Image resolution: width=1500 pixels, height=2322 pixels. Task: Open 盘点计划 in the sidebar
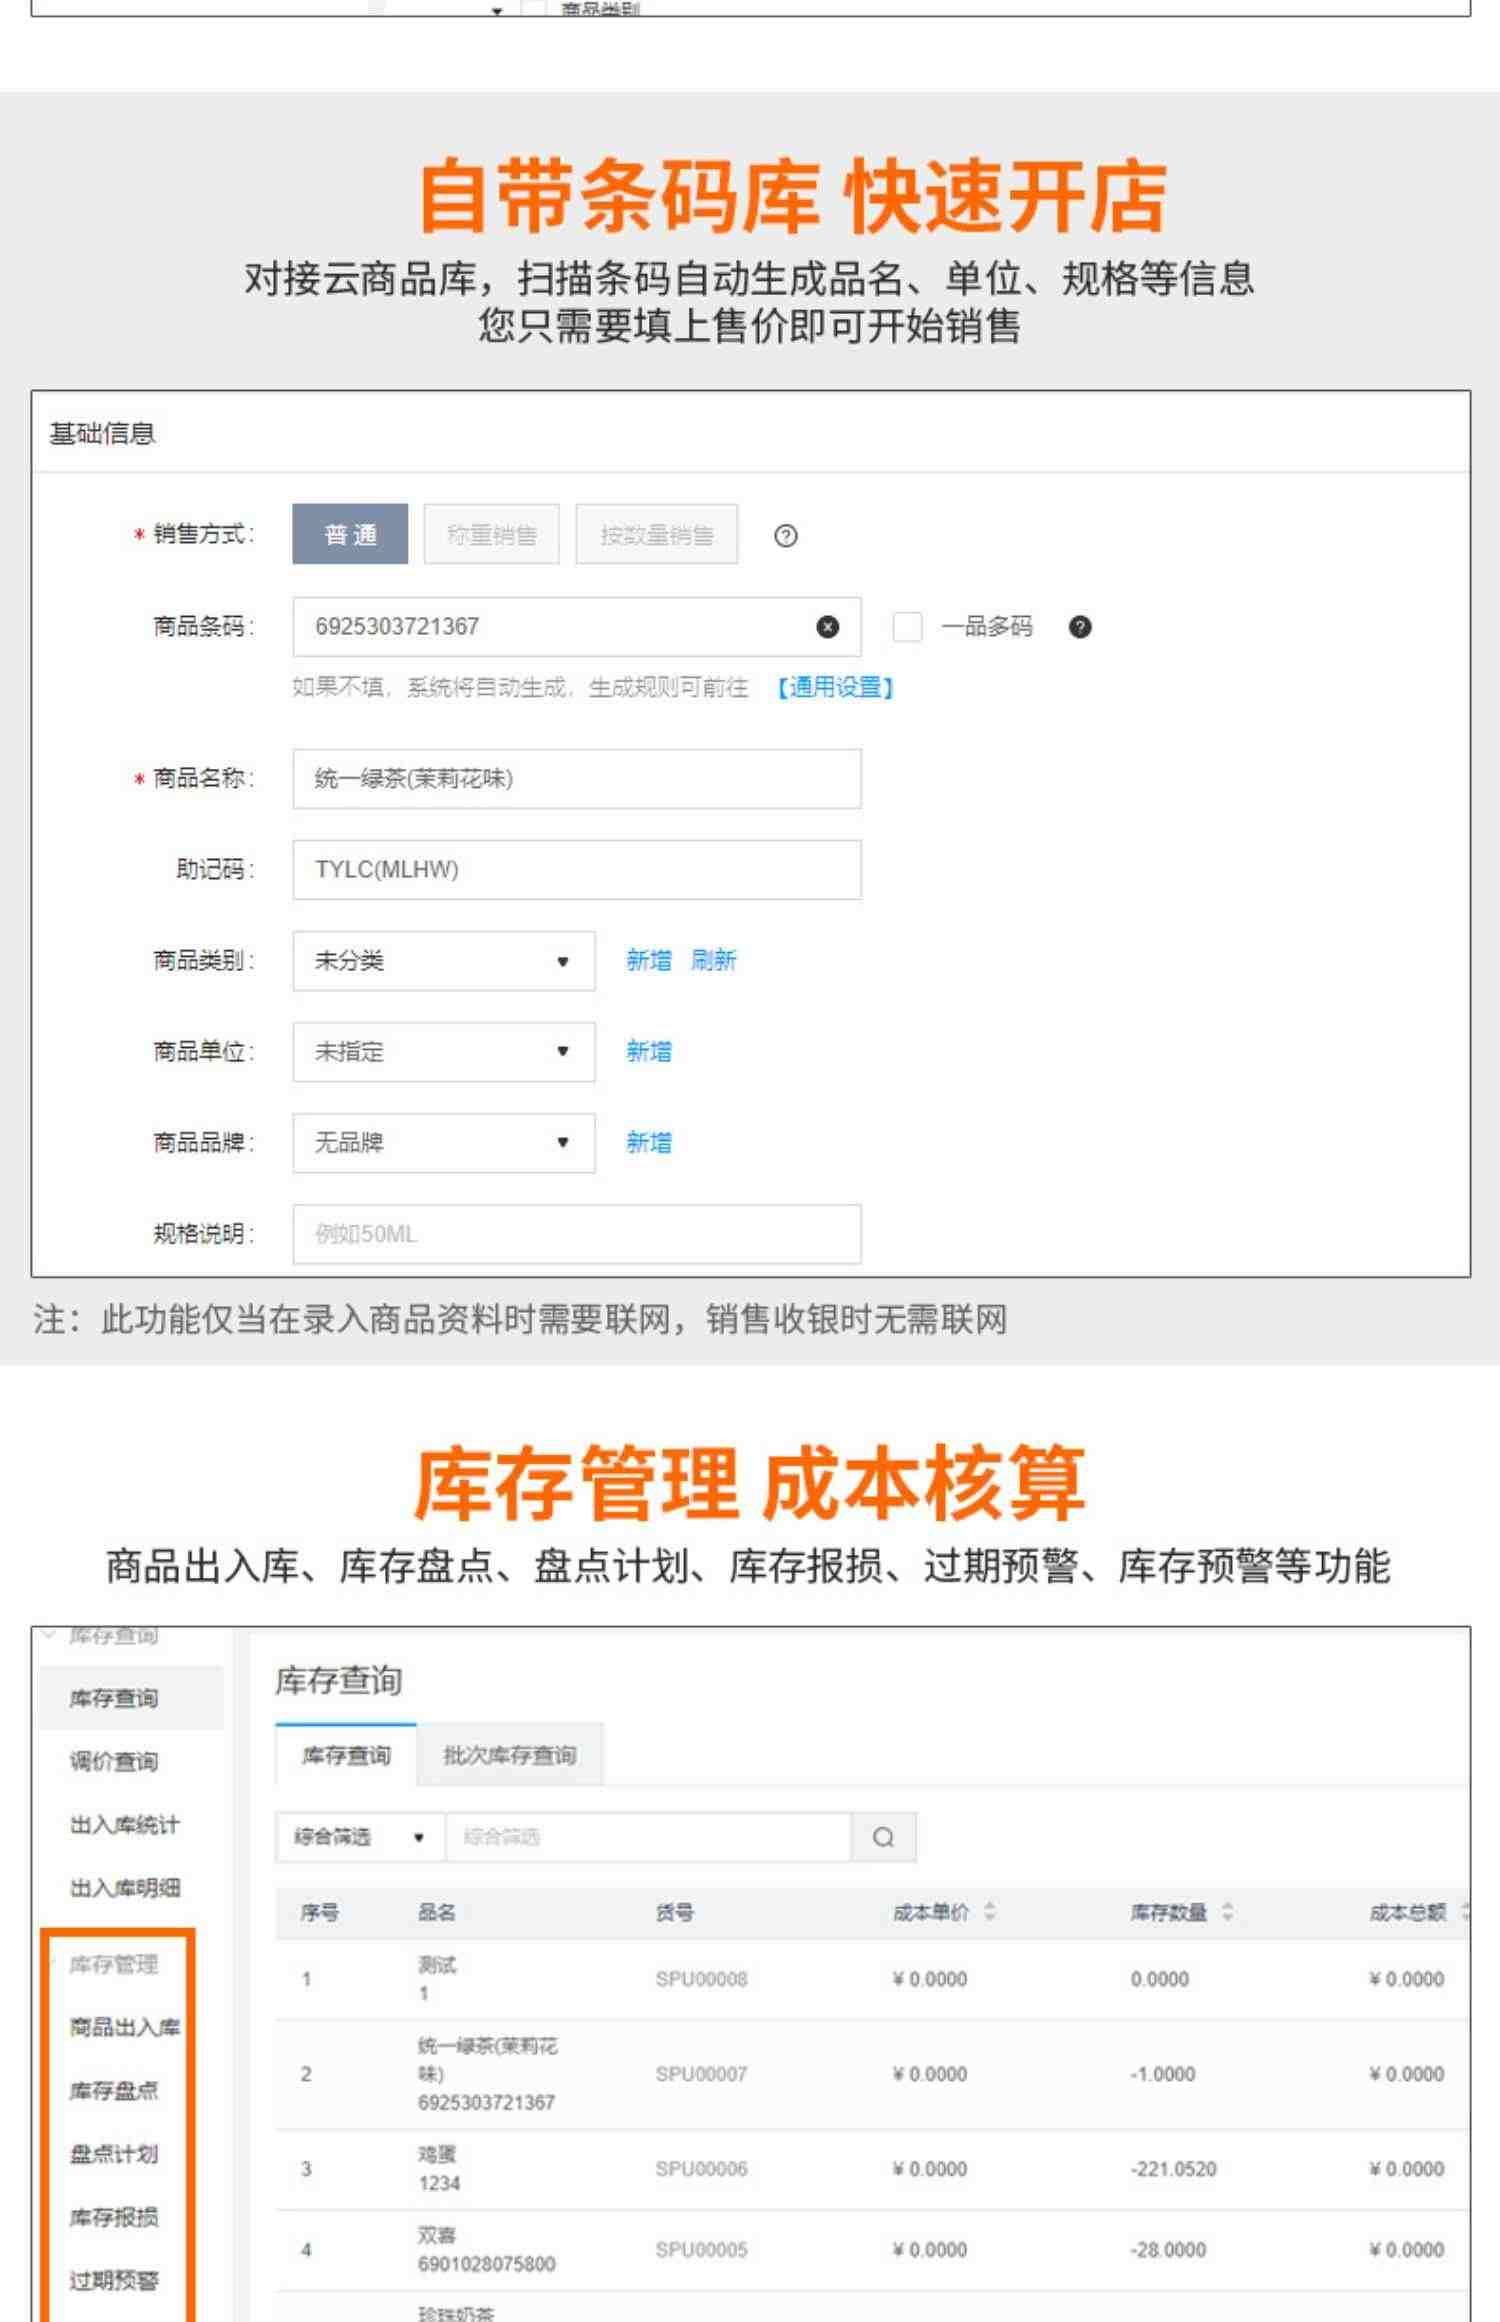point(114,2153)
